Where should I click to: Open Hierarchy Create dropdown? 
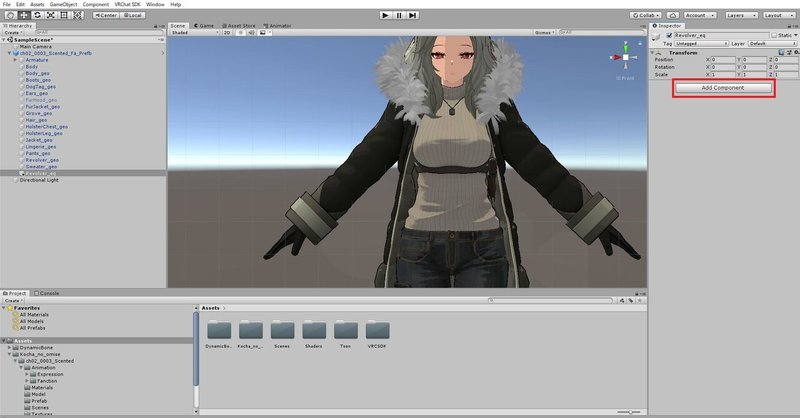13,33
